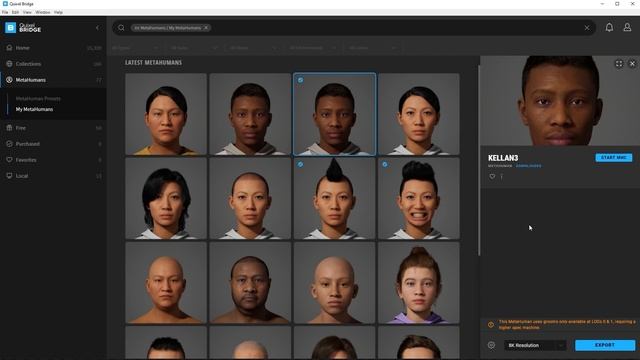Select My MetaHumans sub-item

coord(34,109)
